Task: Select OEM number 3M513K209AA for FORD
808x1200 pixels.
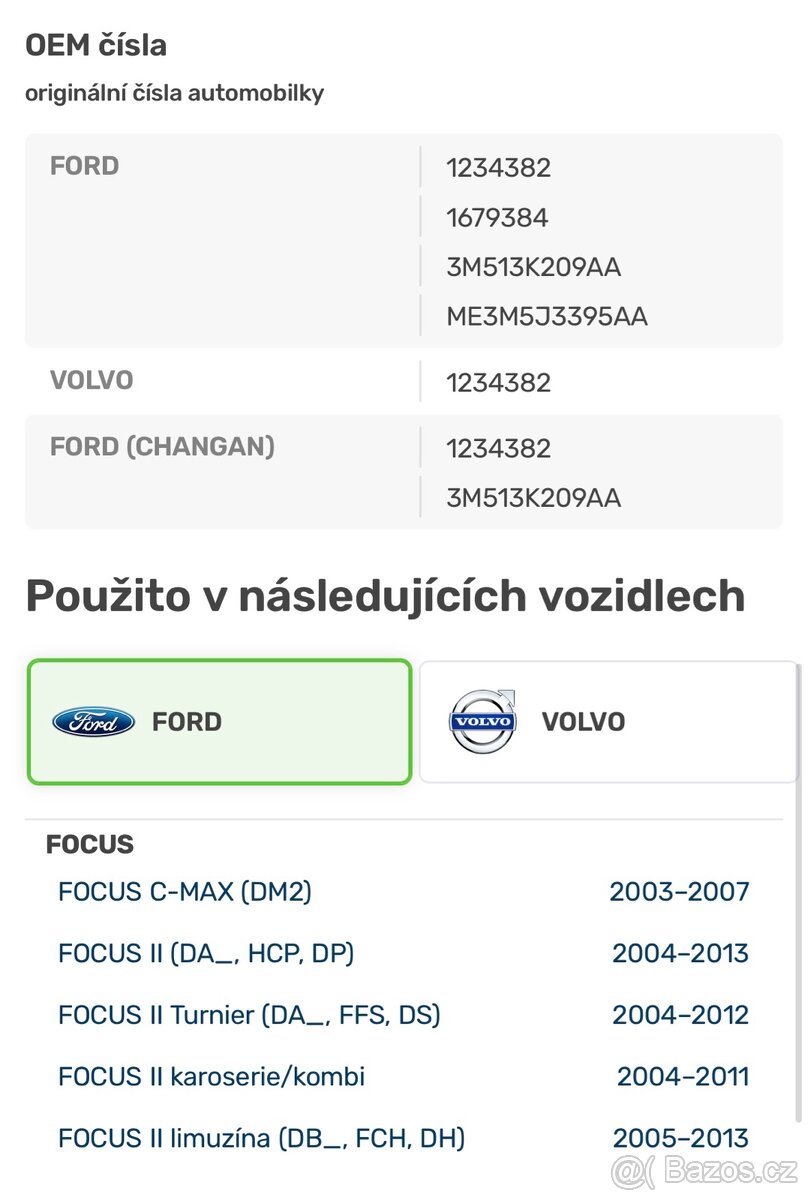Action: [533, 267]
